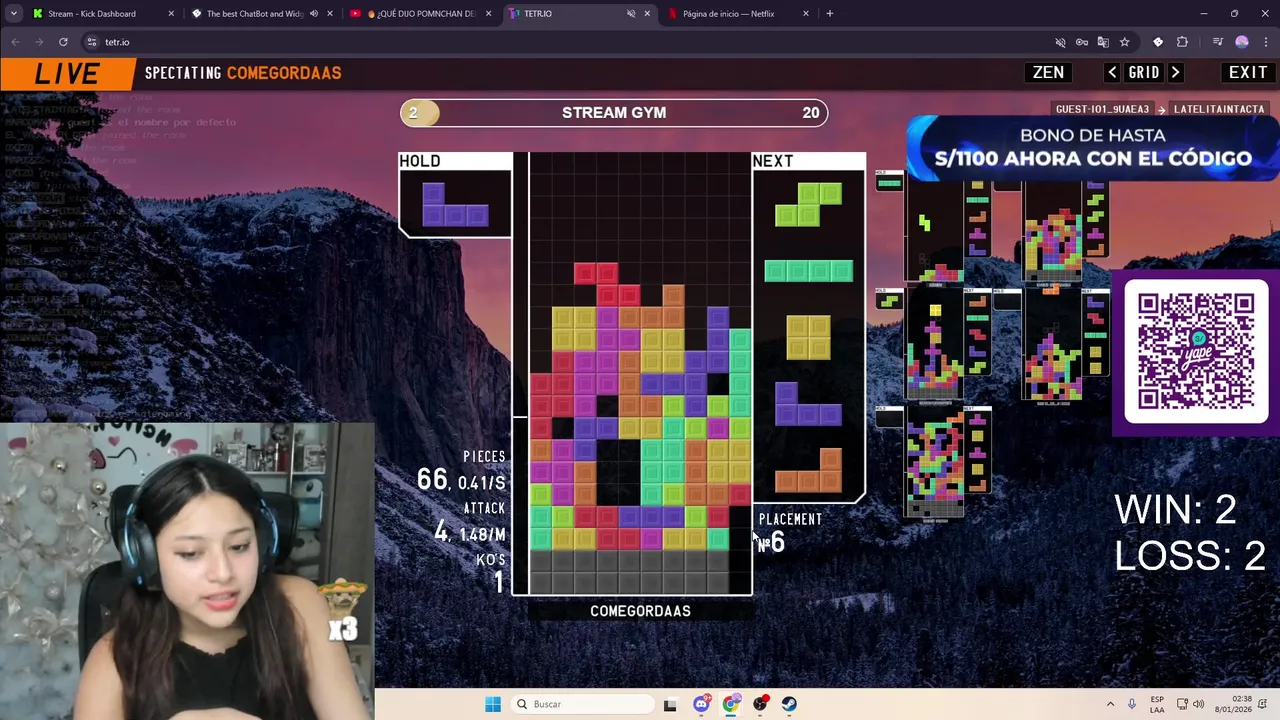Close the Kick Dashboard tab
Screen dimensions: 1280x720
pyautogui.click(x=171, y=14)
